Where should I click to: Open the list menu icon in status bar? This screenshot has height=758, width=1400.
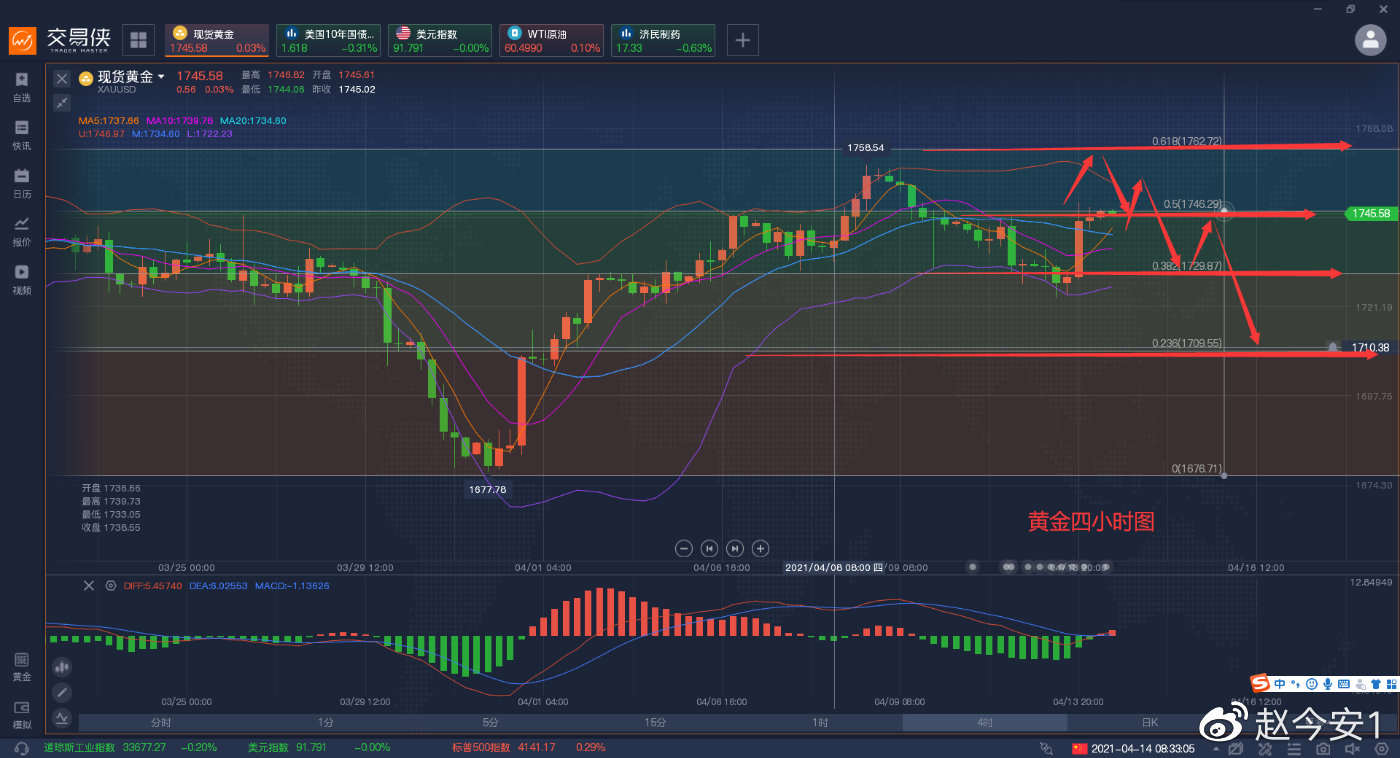click(x=1294, y=748)
